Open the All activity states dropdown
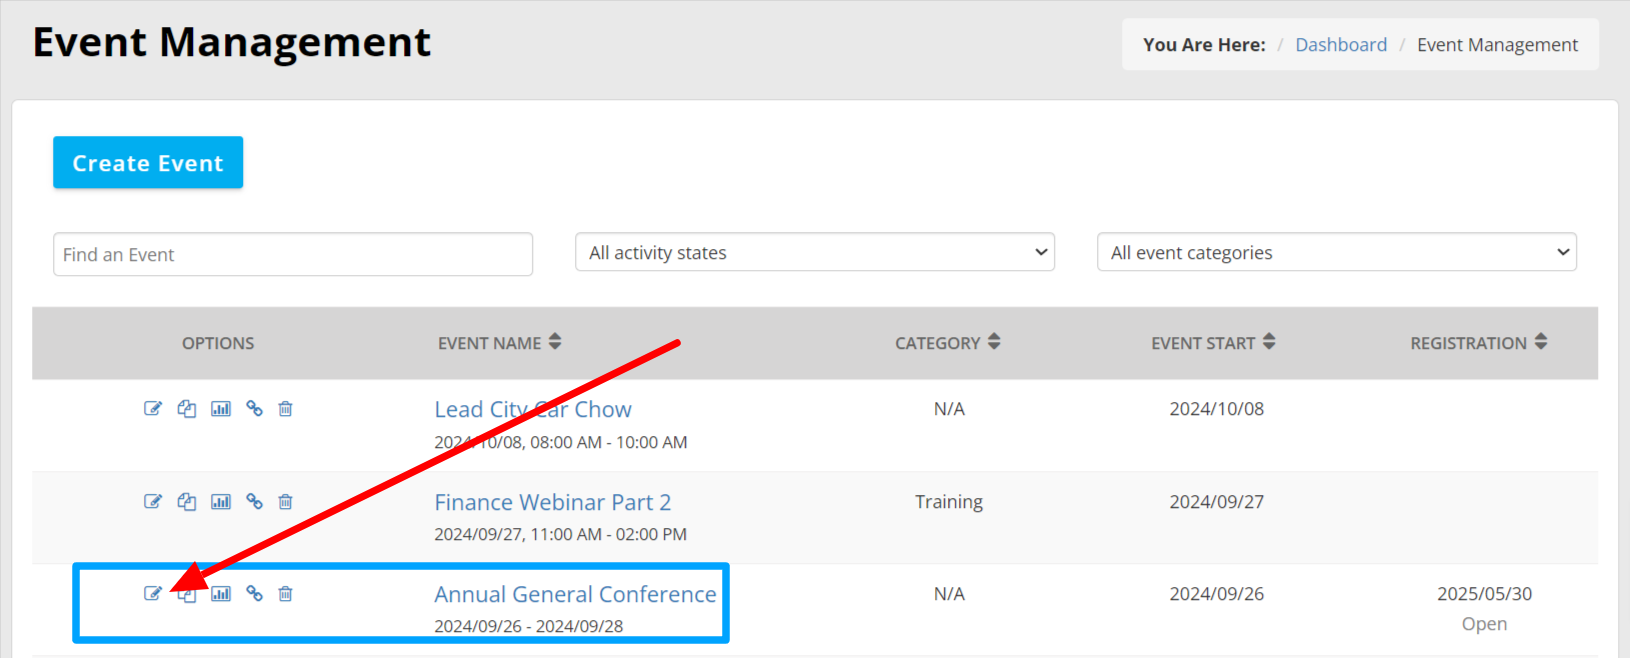 (x=814, y=253)
